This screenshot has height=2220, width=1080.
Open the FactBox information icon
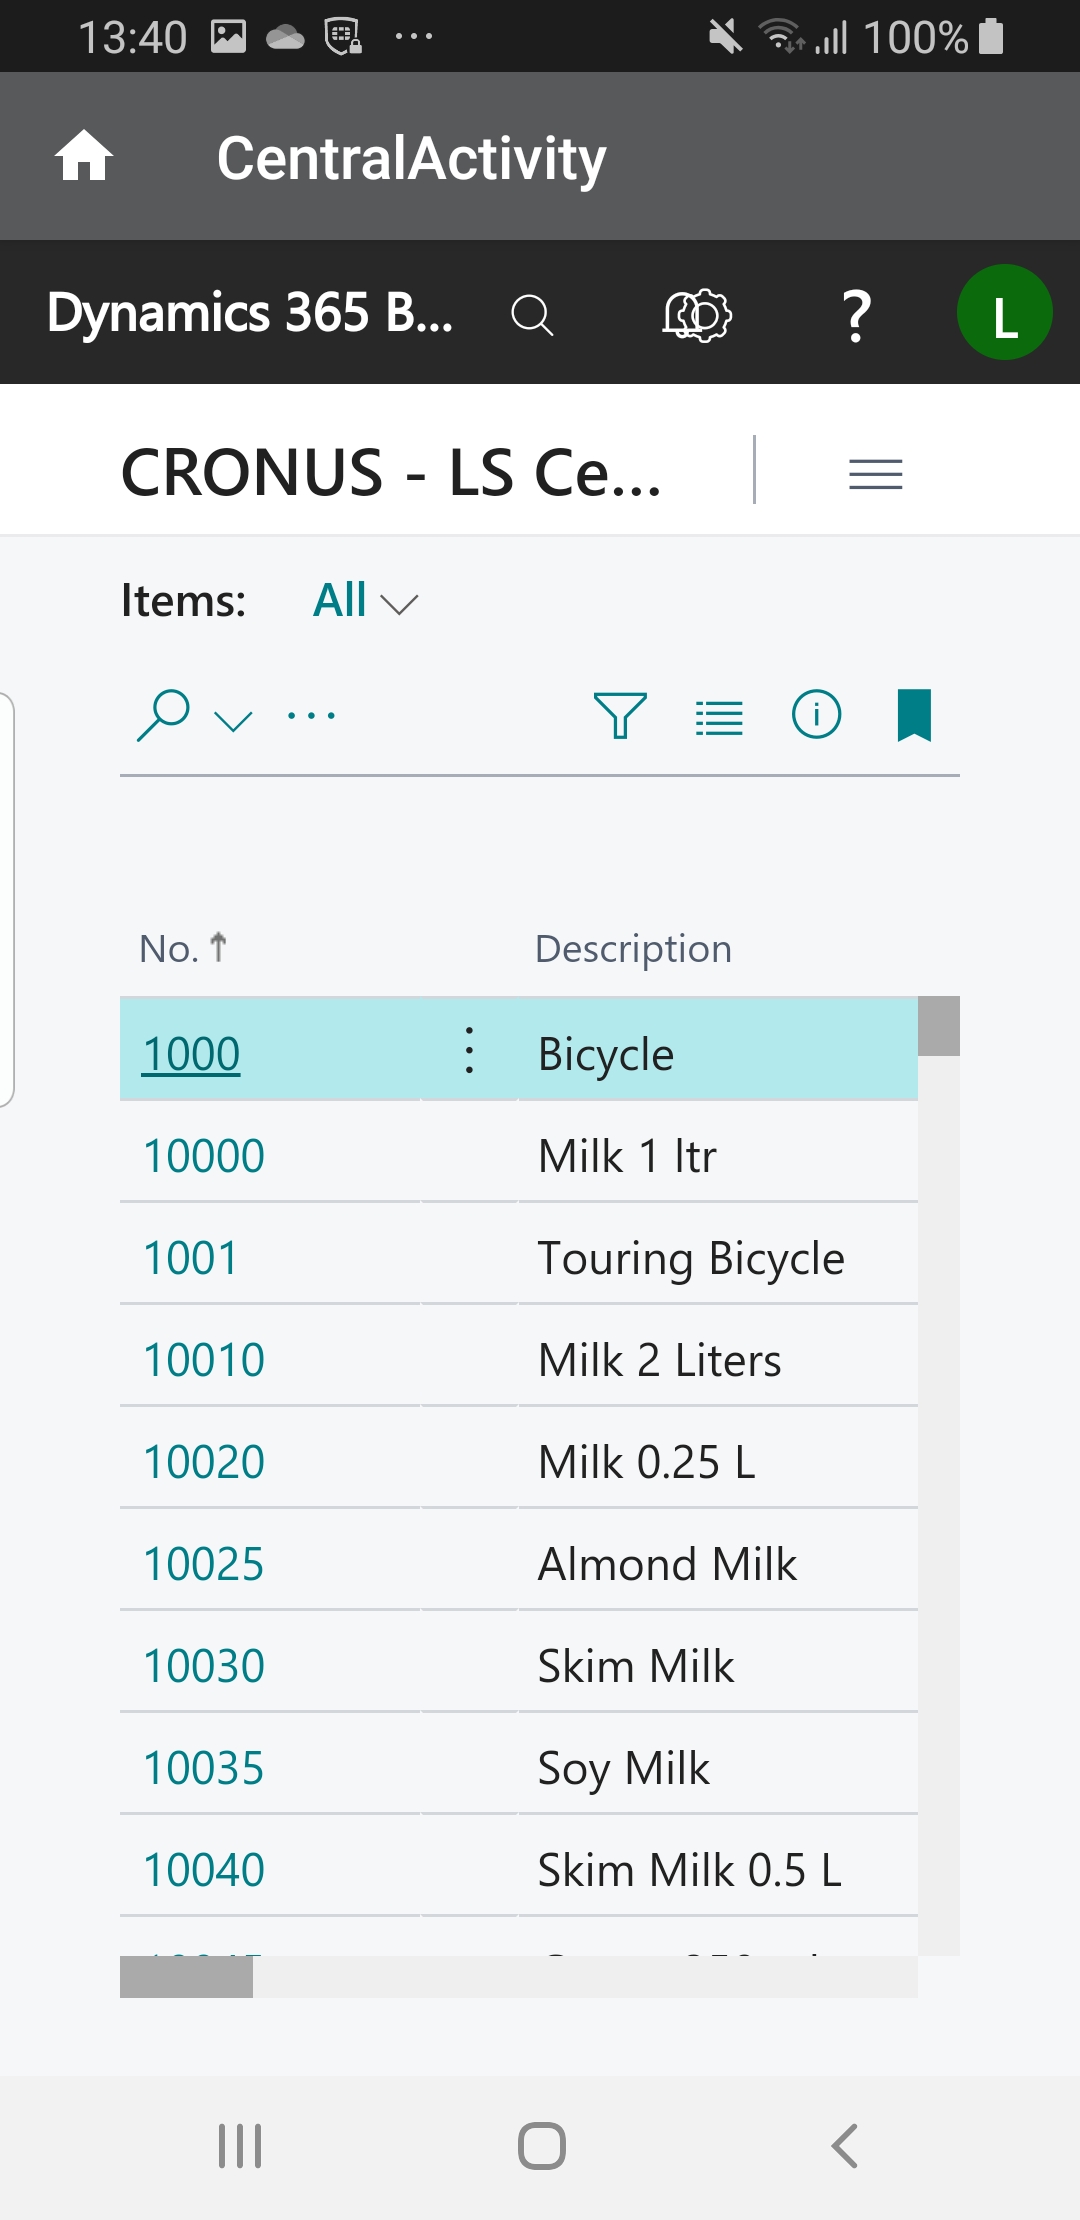click(816, 716)
